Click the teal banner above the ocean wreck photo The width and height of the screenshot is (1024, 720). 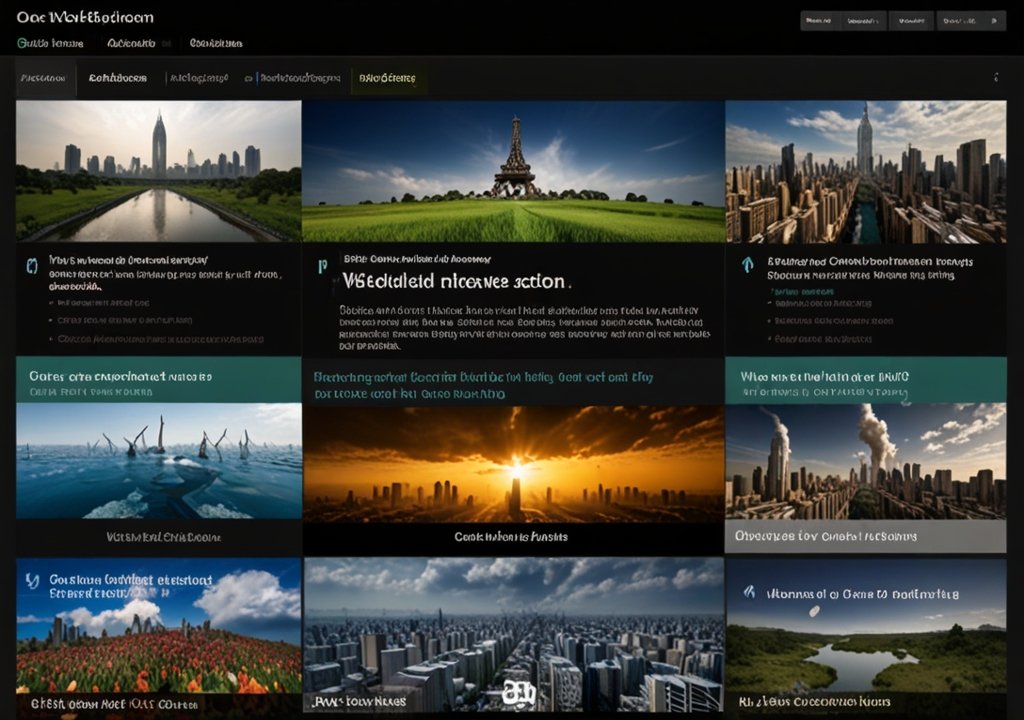pyautogui.click(x=159, y=380)
